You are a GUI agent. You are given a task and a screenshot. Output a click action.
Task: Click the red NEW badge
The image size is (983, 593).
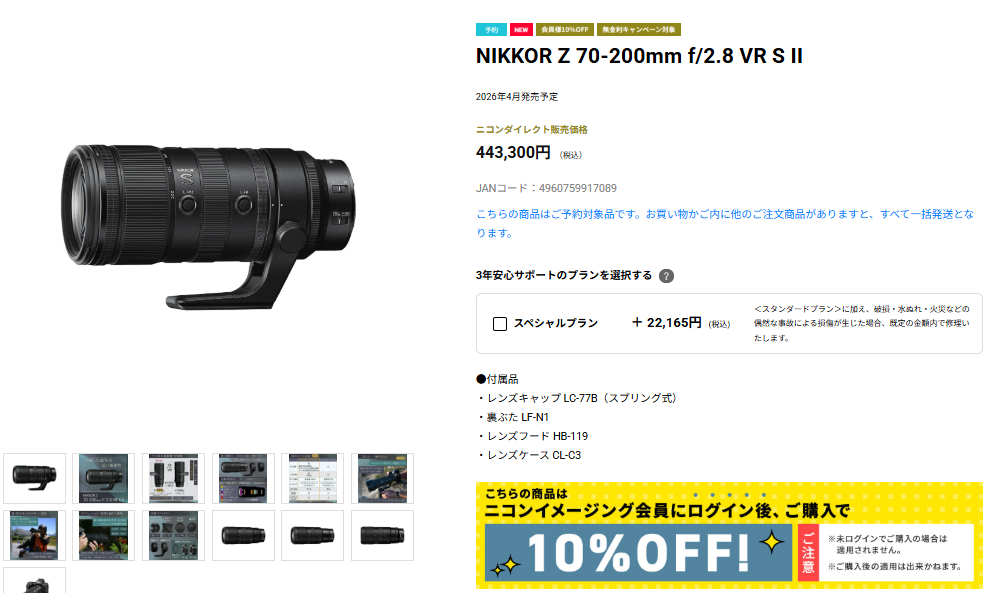pos(521,29)
